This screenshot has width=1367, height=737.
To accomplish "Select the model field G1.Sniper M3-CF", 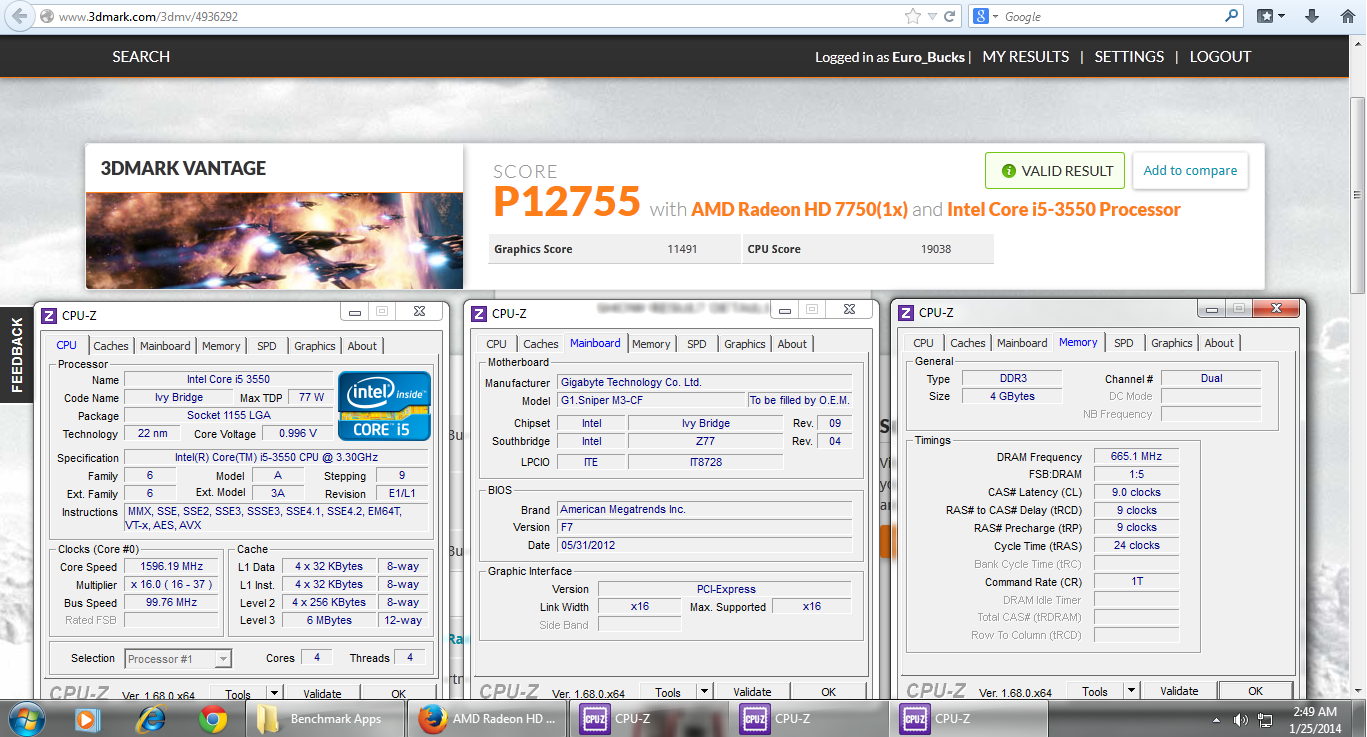I will pos(652,400).
